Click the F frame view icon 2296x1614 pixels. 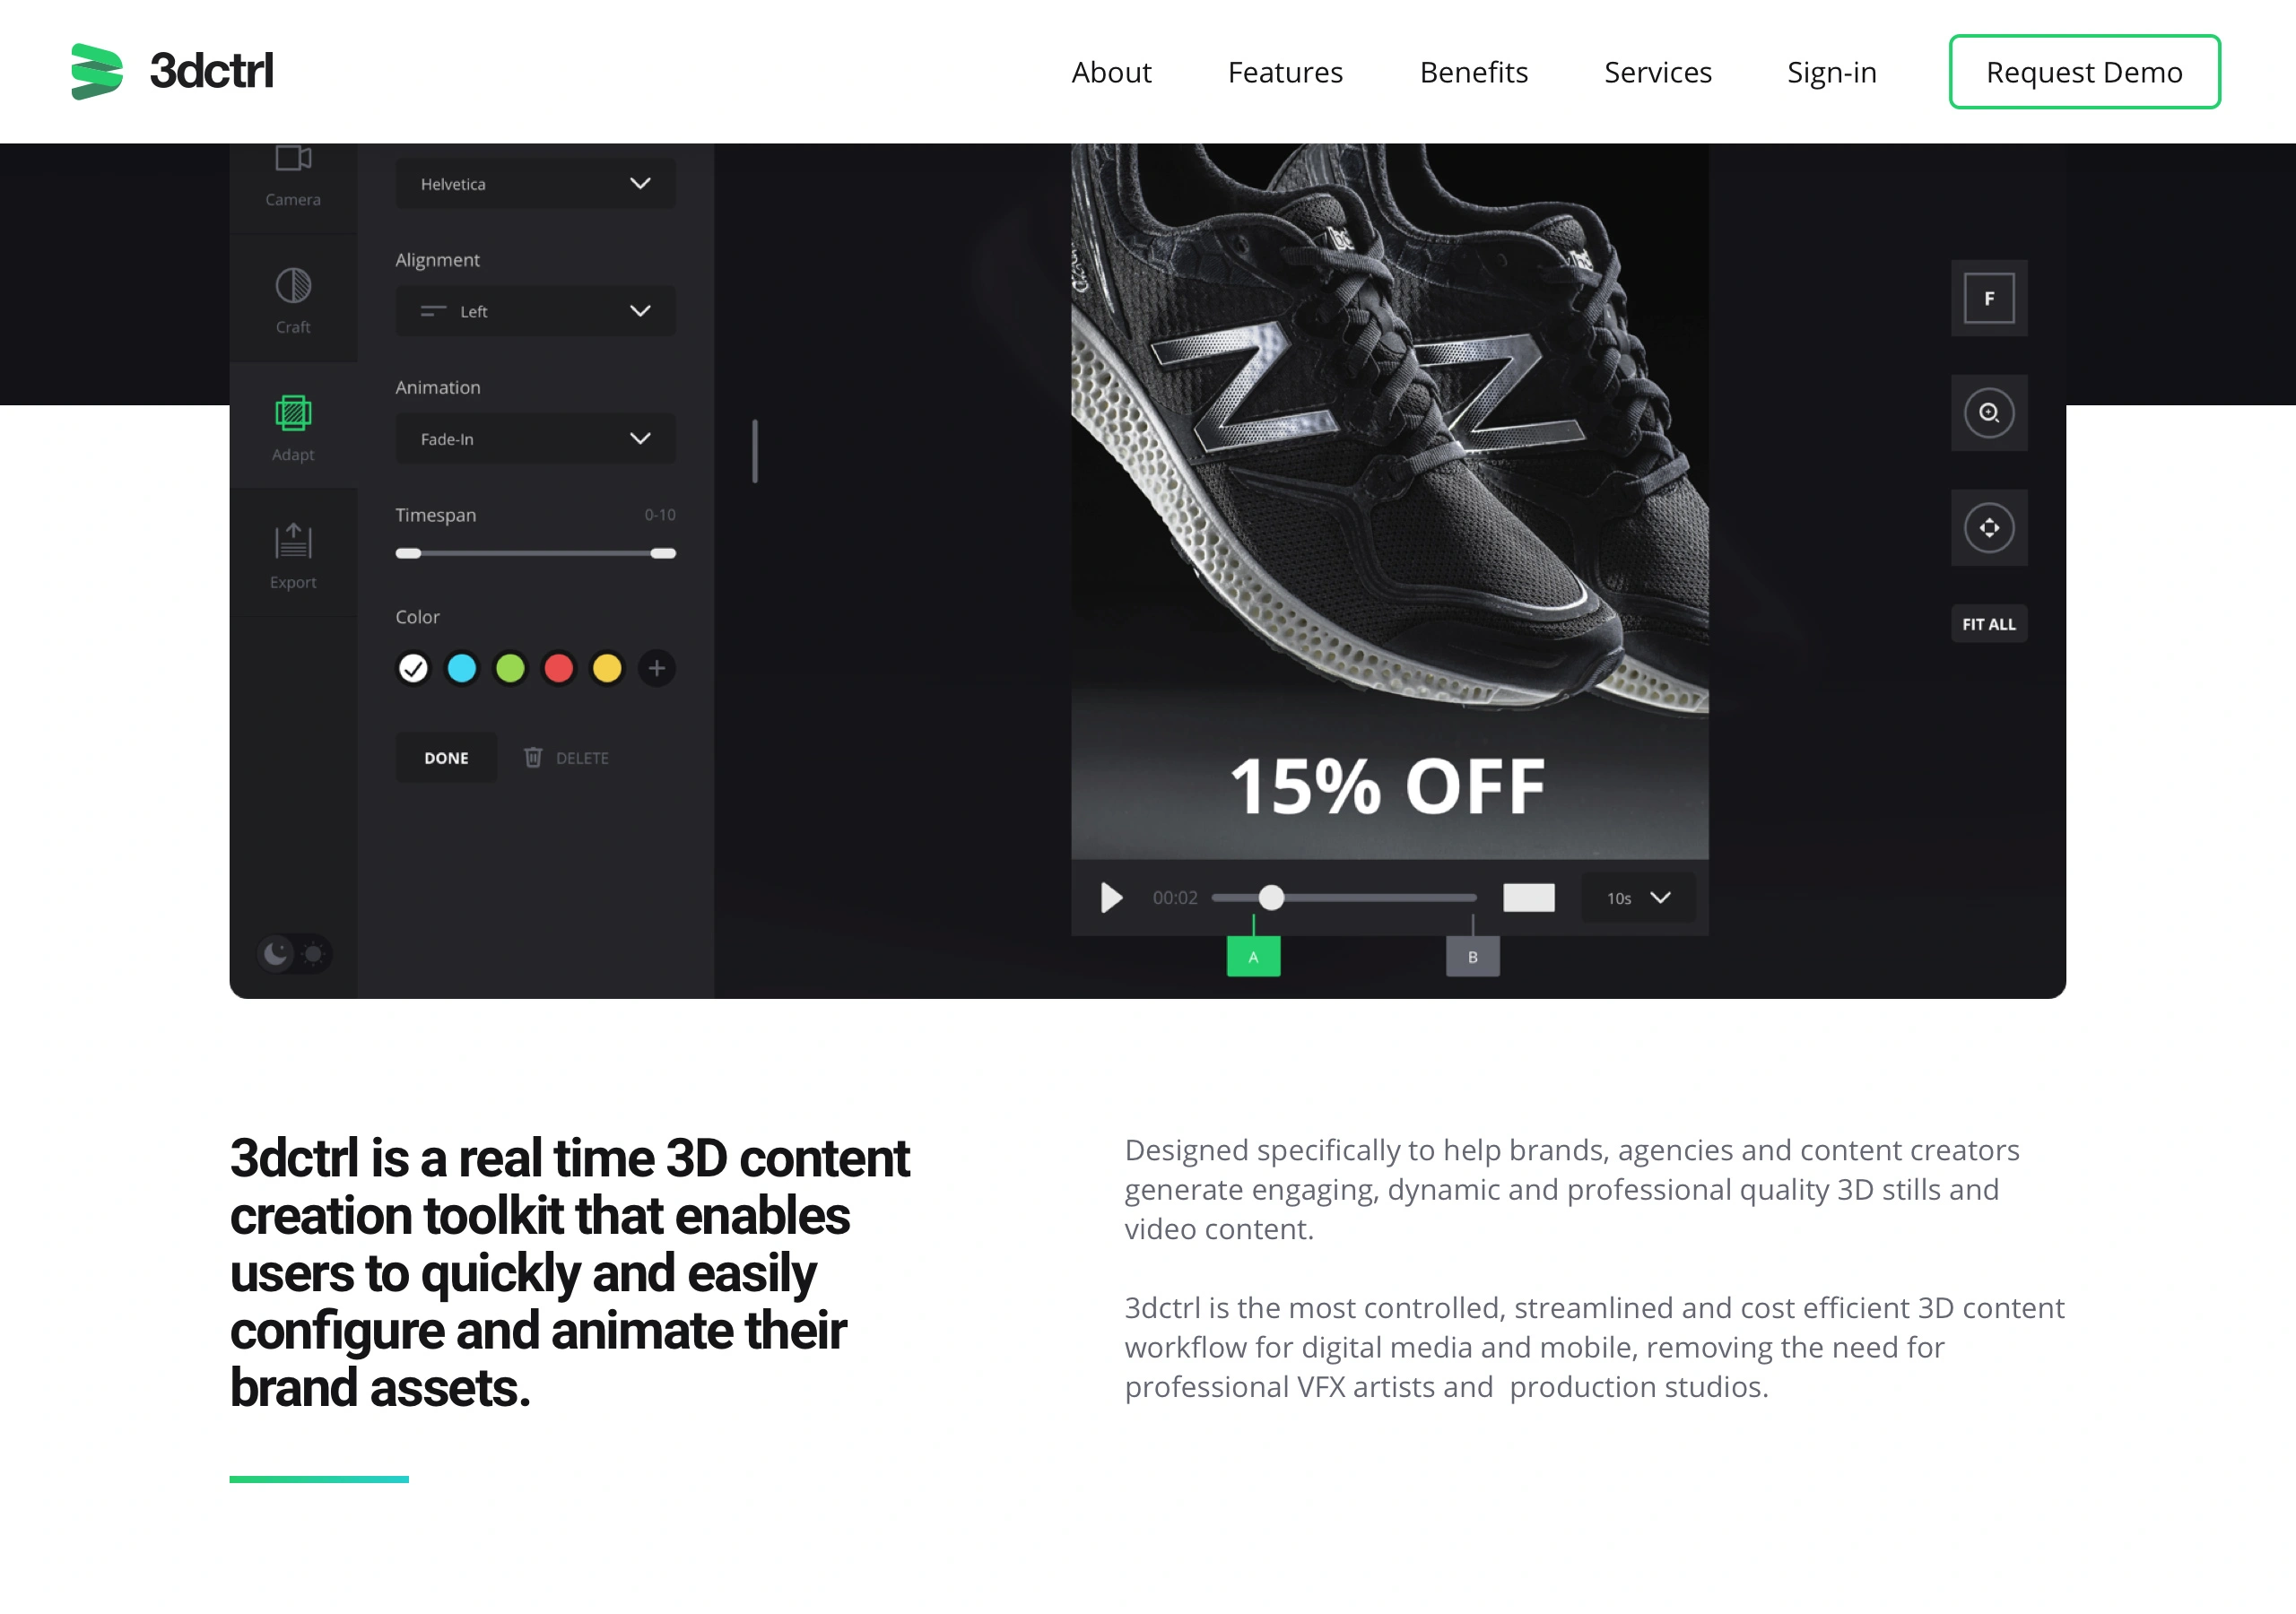coord(1989,298)
